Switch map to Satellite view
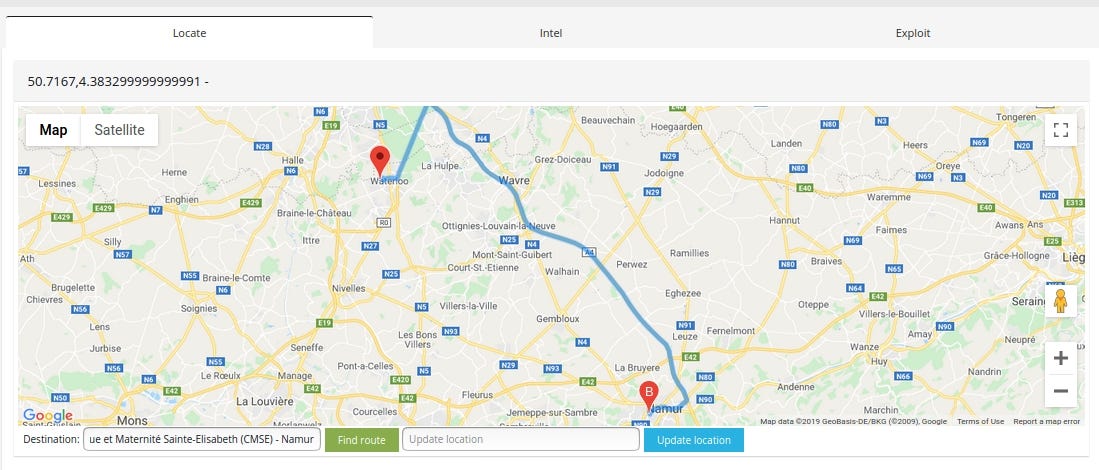 click(x=119, y=130)
